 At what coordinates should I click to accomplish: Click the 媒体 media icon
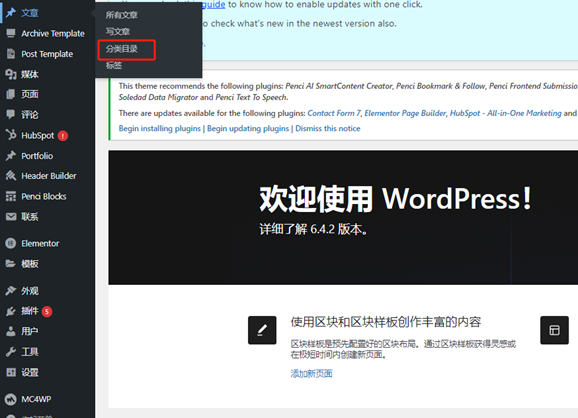[11, 74]
